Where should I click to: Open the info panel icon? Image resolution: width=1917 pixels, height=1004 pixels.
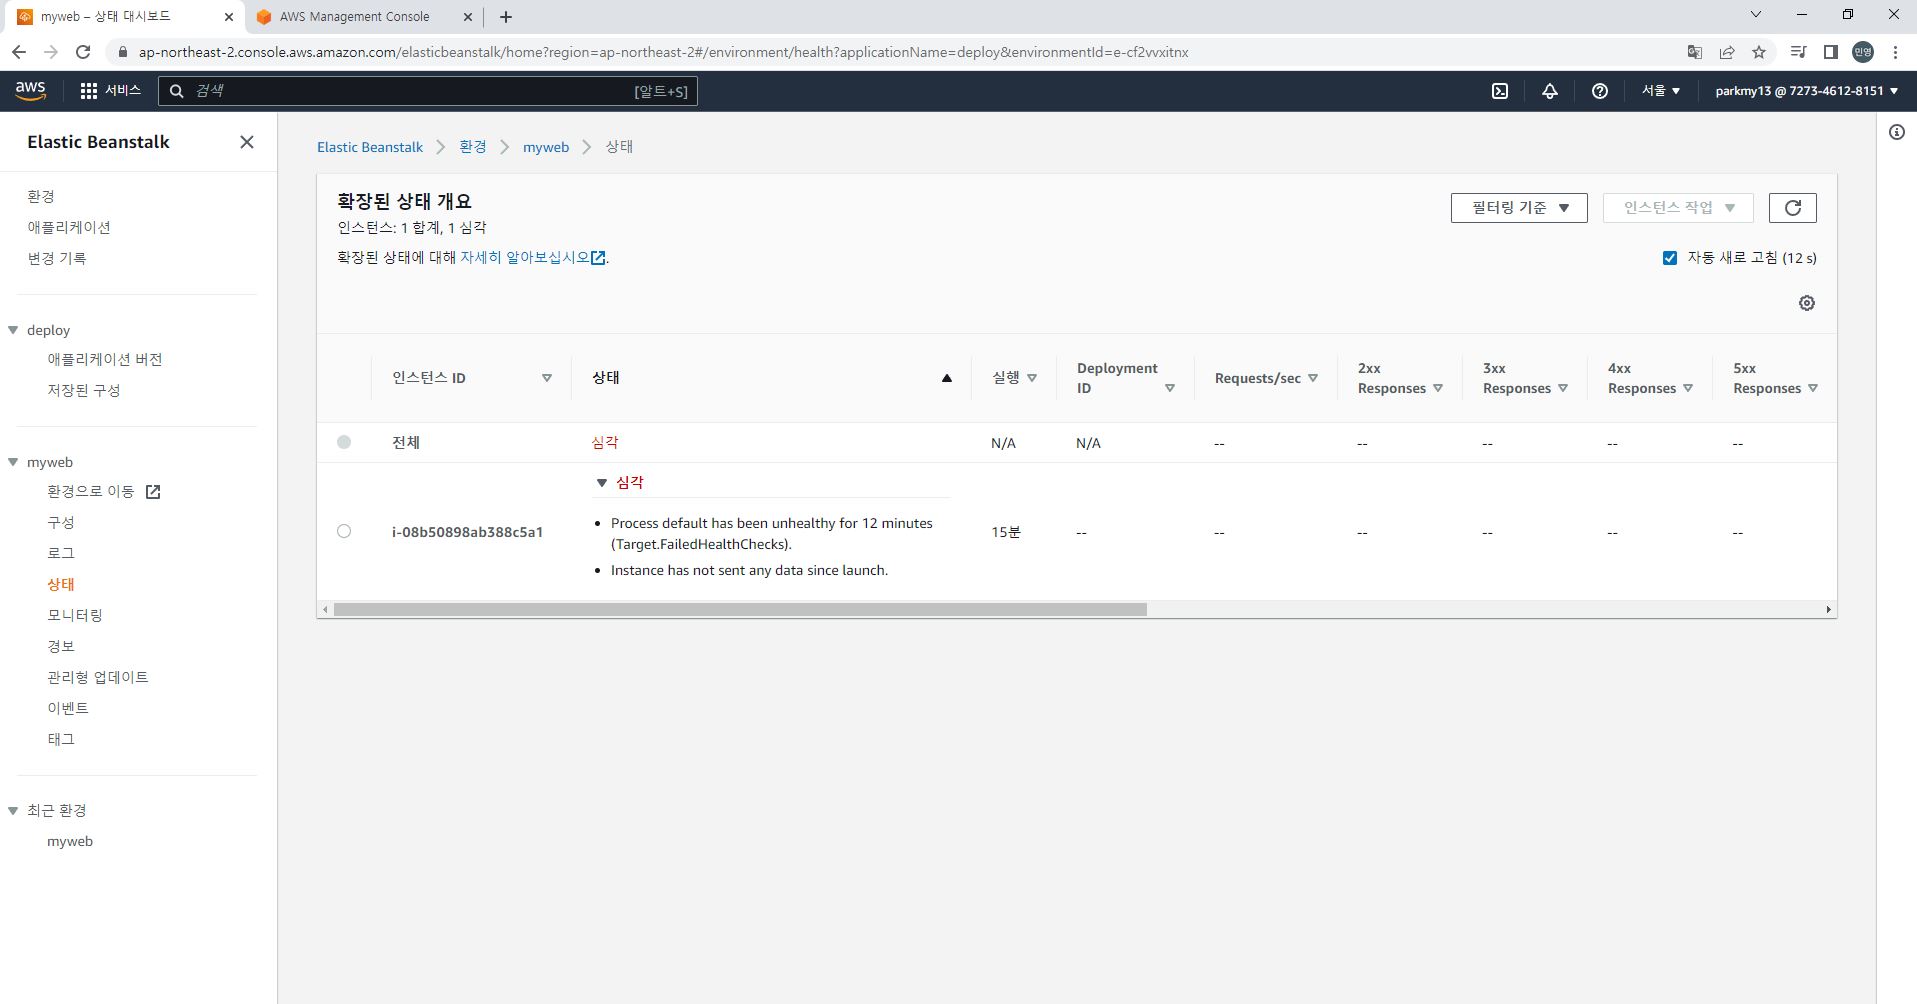[x=1897, y=132]
